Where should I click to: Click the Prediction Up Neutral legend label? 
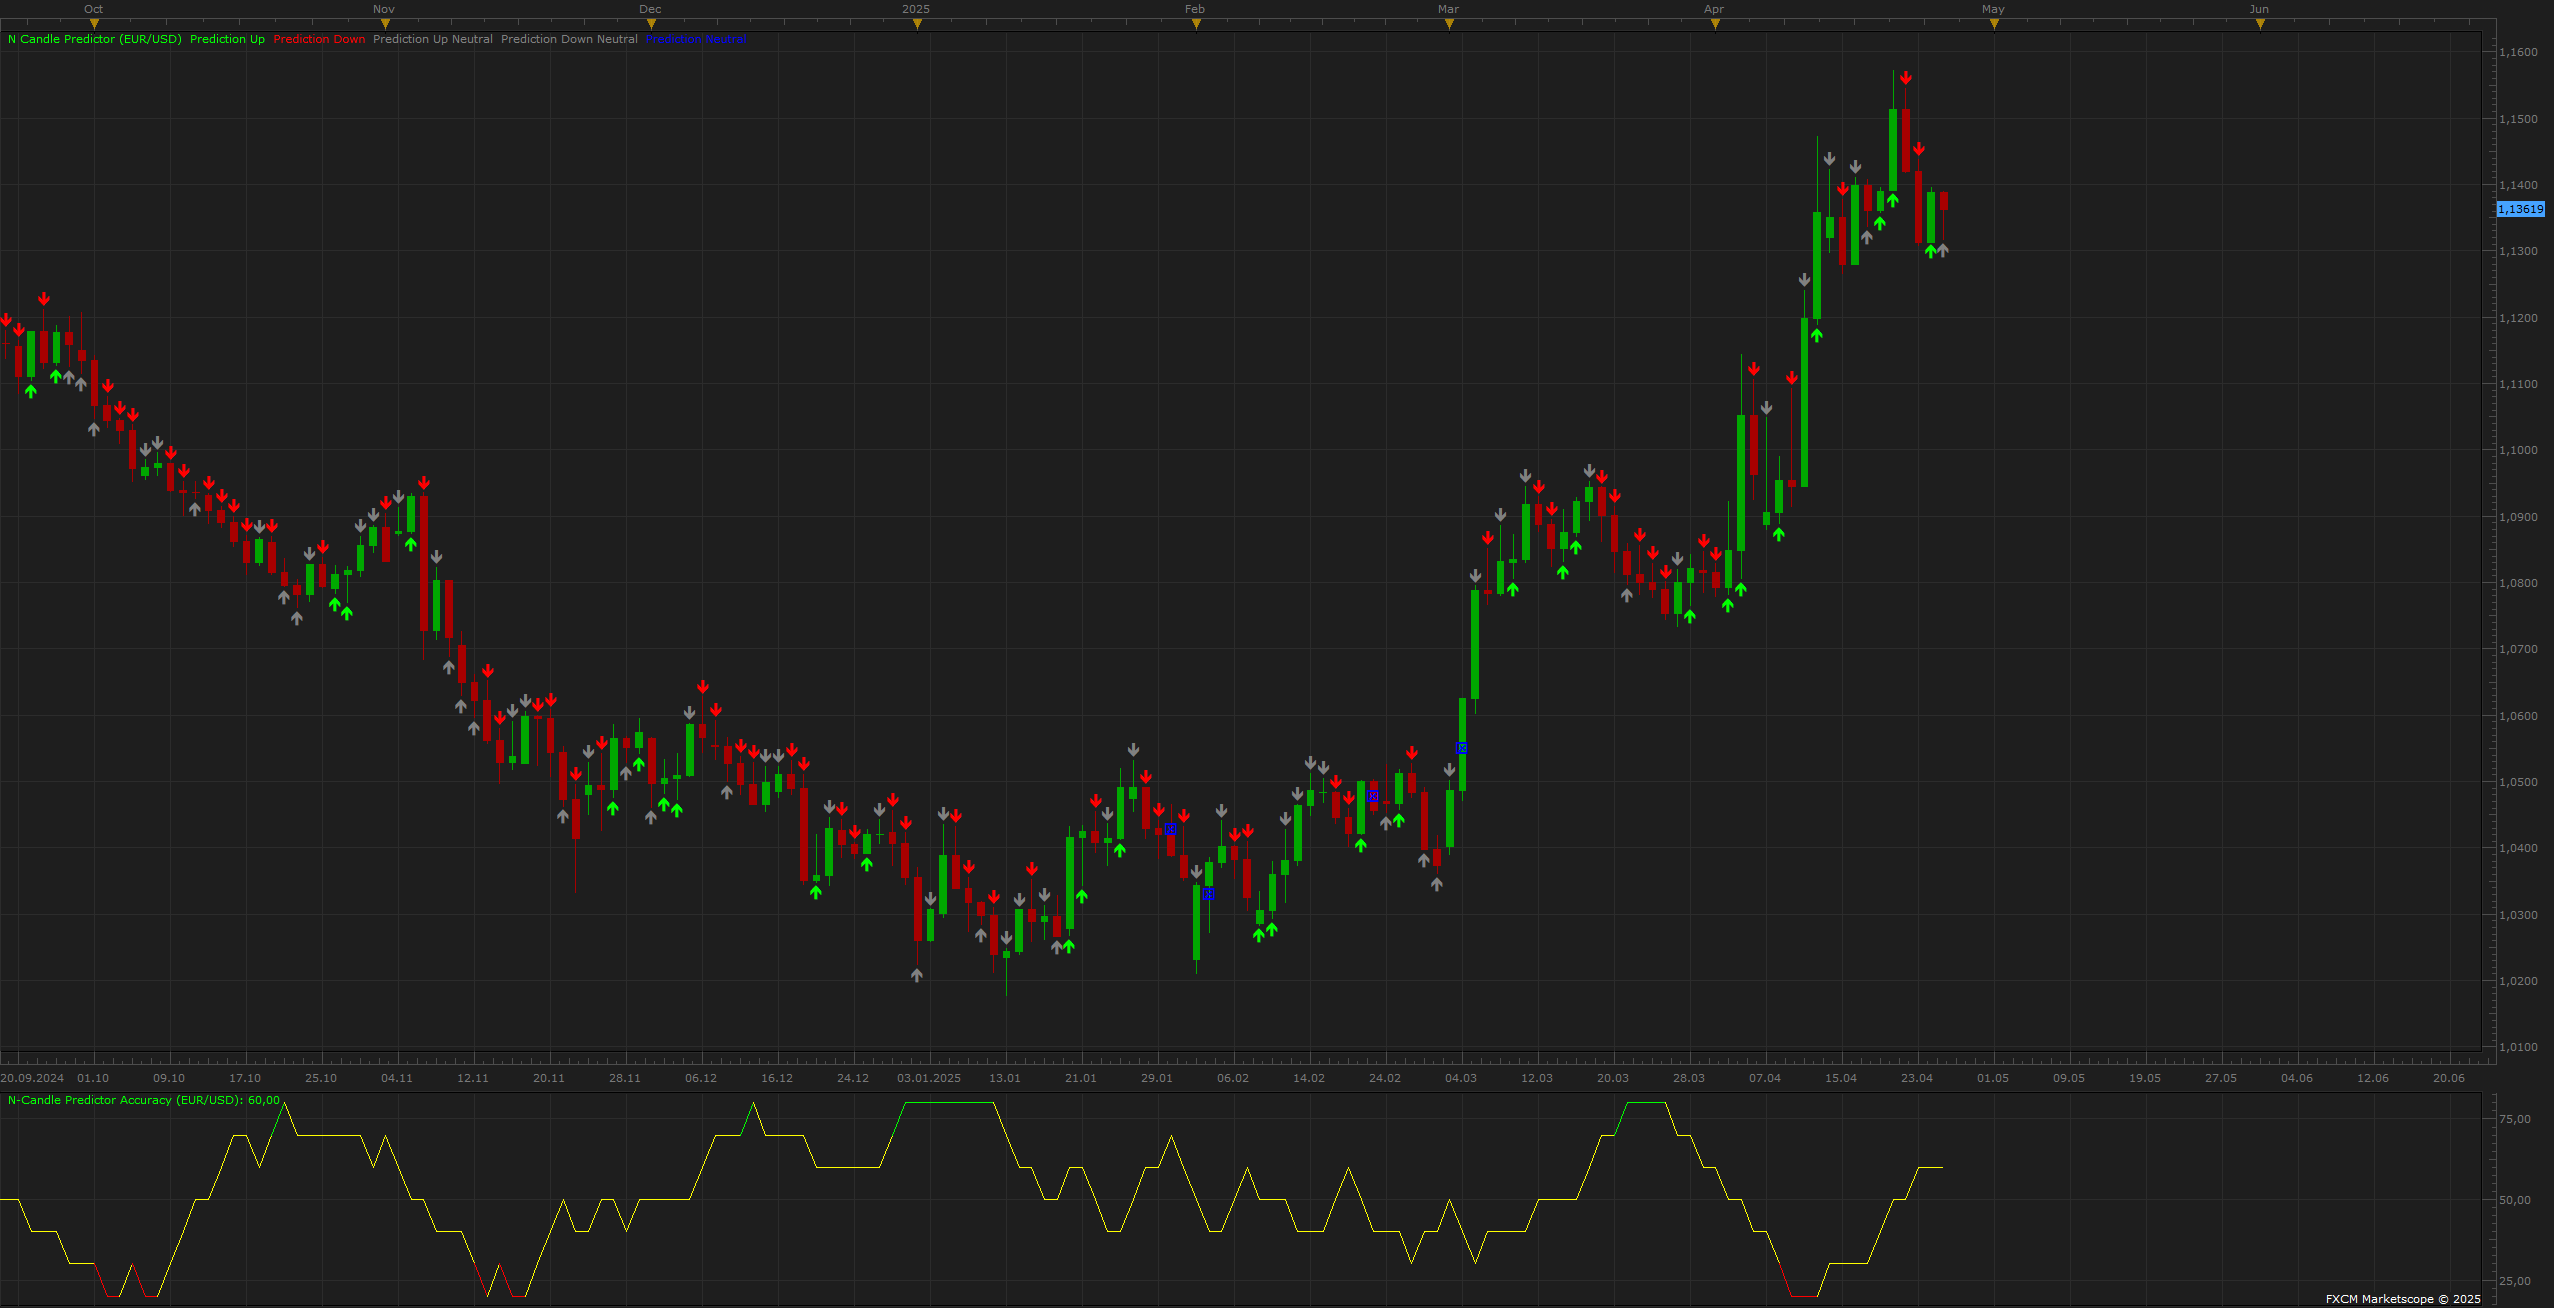433,39
